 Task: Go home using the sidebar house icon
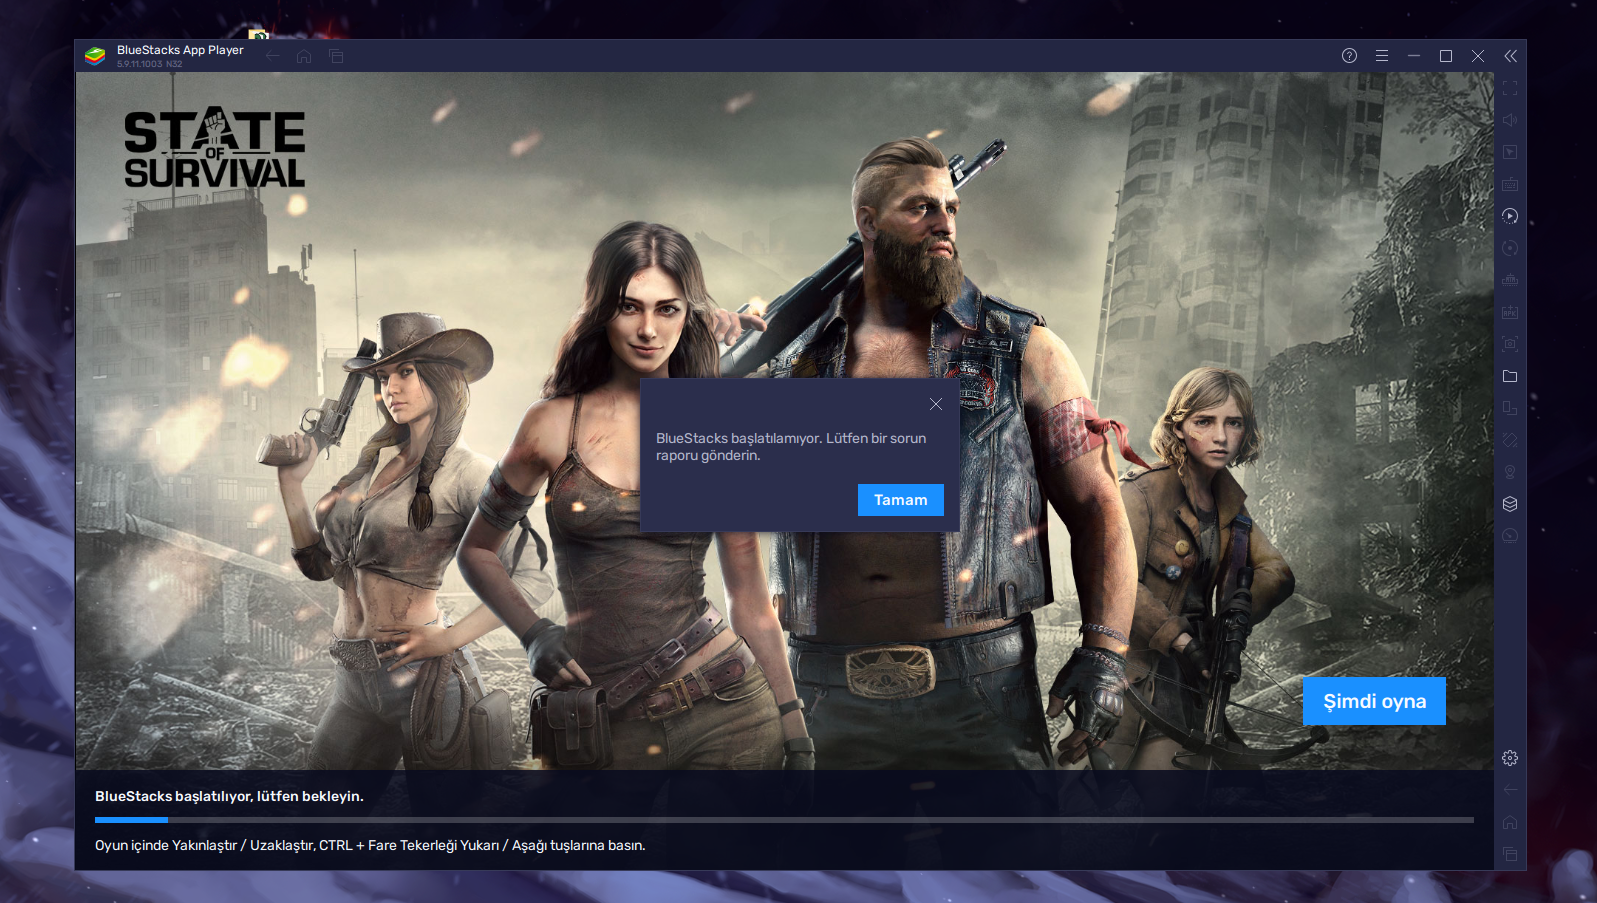tap(1510, 822)
